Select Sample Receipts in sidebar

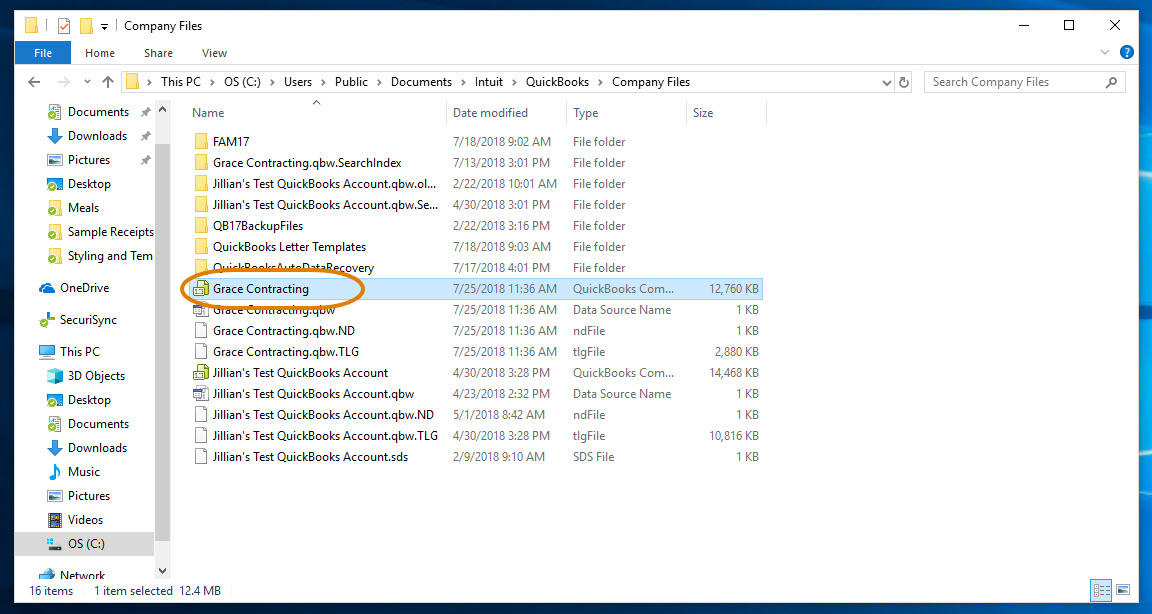pos(110,232)
